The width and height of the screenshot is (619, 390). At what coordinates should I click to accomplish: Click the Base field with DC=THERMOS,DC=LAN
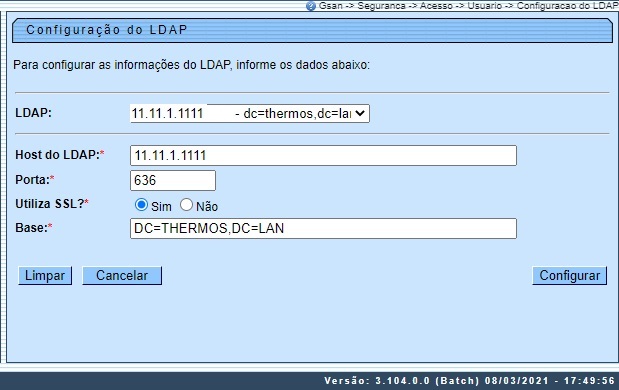(323, 229)
